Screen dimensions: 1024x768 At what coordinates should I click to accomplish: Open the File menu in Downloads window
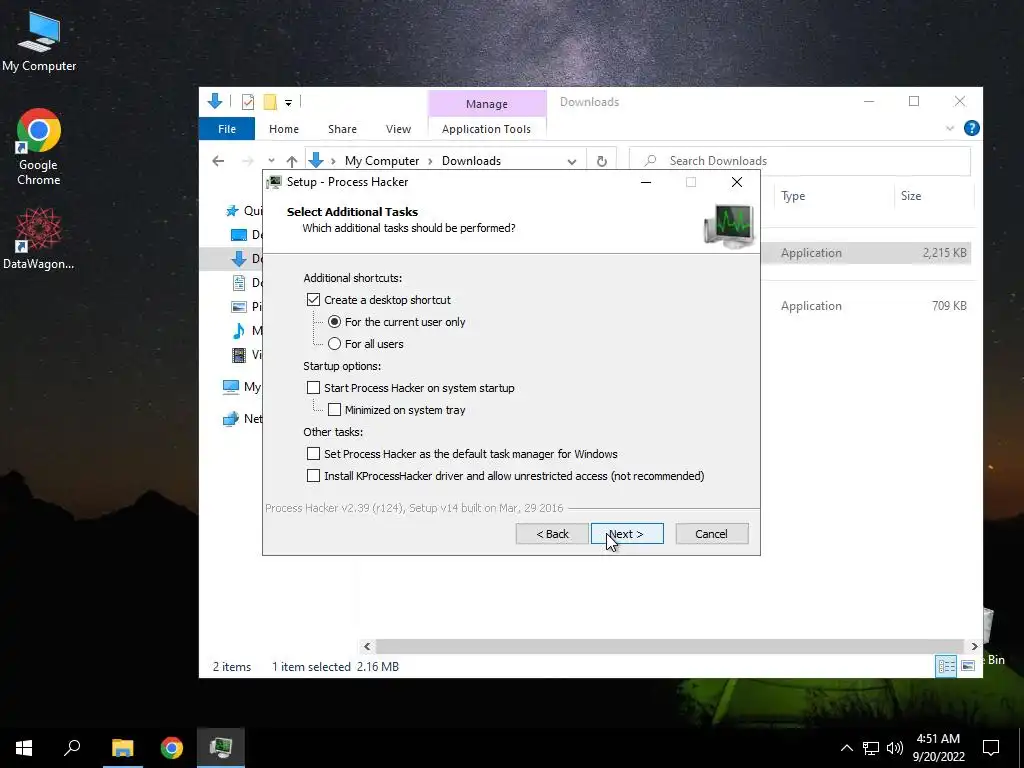(x=227, y=129)
